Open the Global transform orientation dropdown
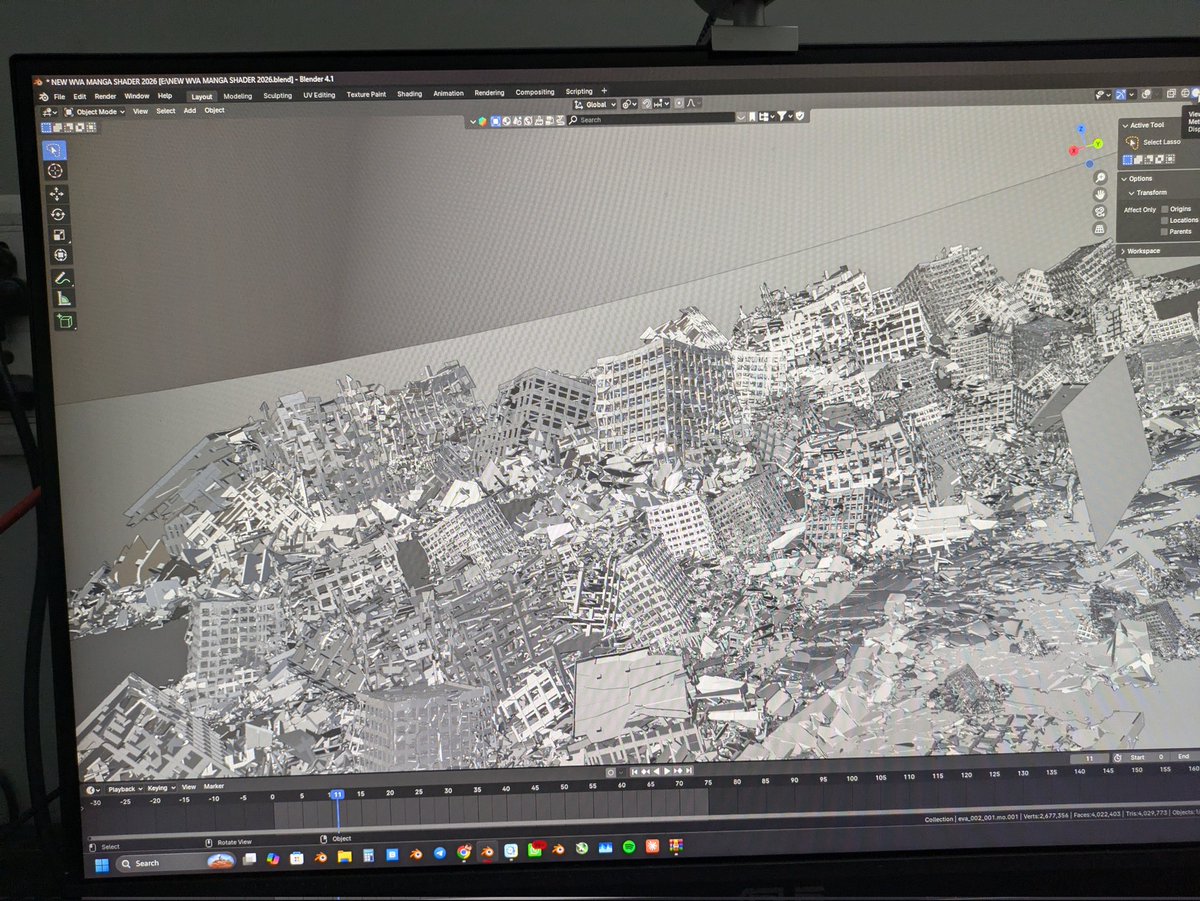This screenshot has height=901, width=1200. click(x=595, y=104)
